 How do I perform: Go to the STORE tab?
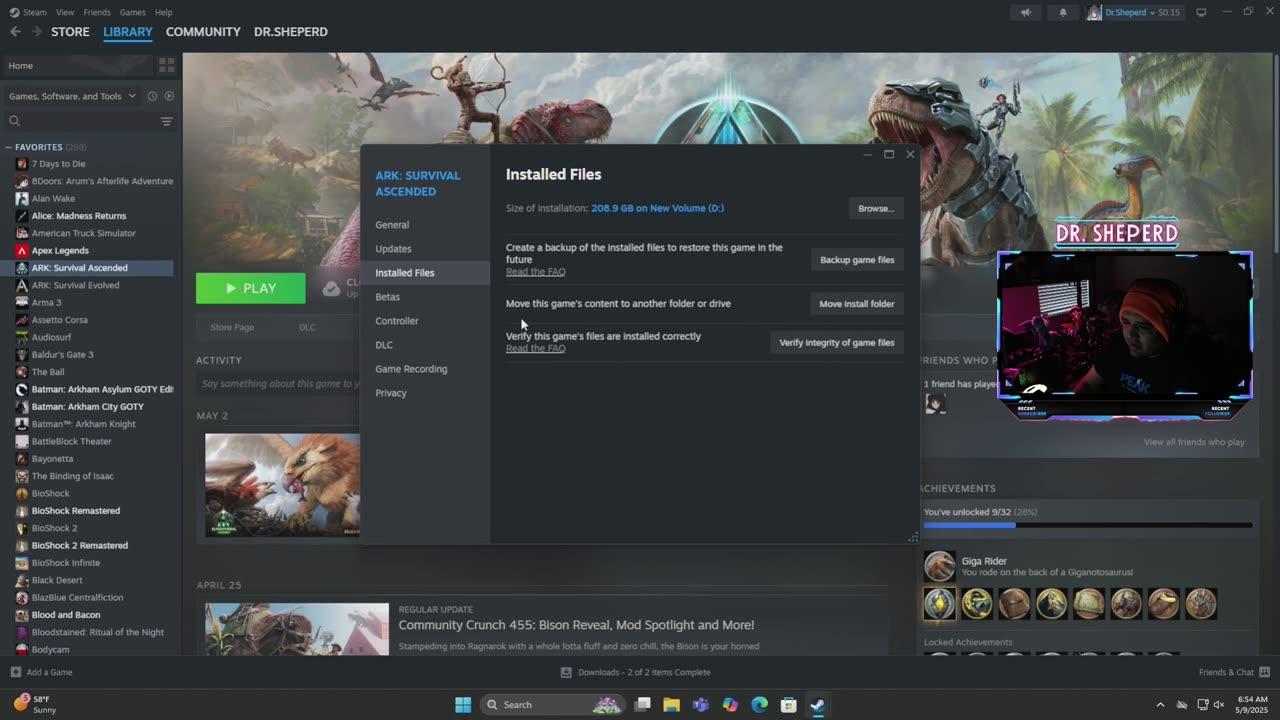[70, 32]
